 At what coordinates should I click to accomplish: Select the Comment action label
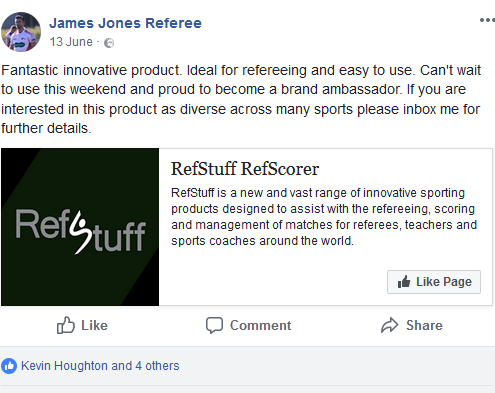pos(260,325)
